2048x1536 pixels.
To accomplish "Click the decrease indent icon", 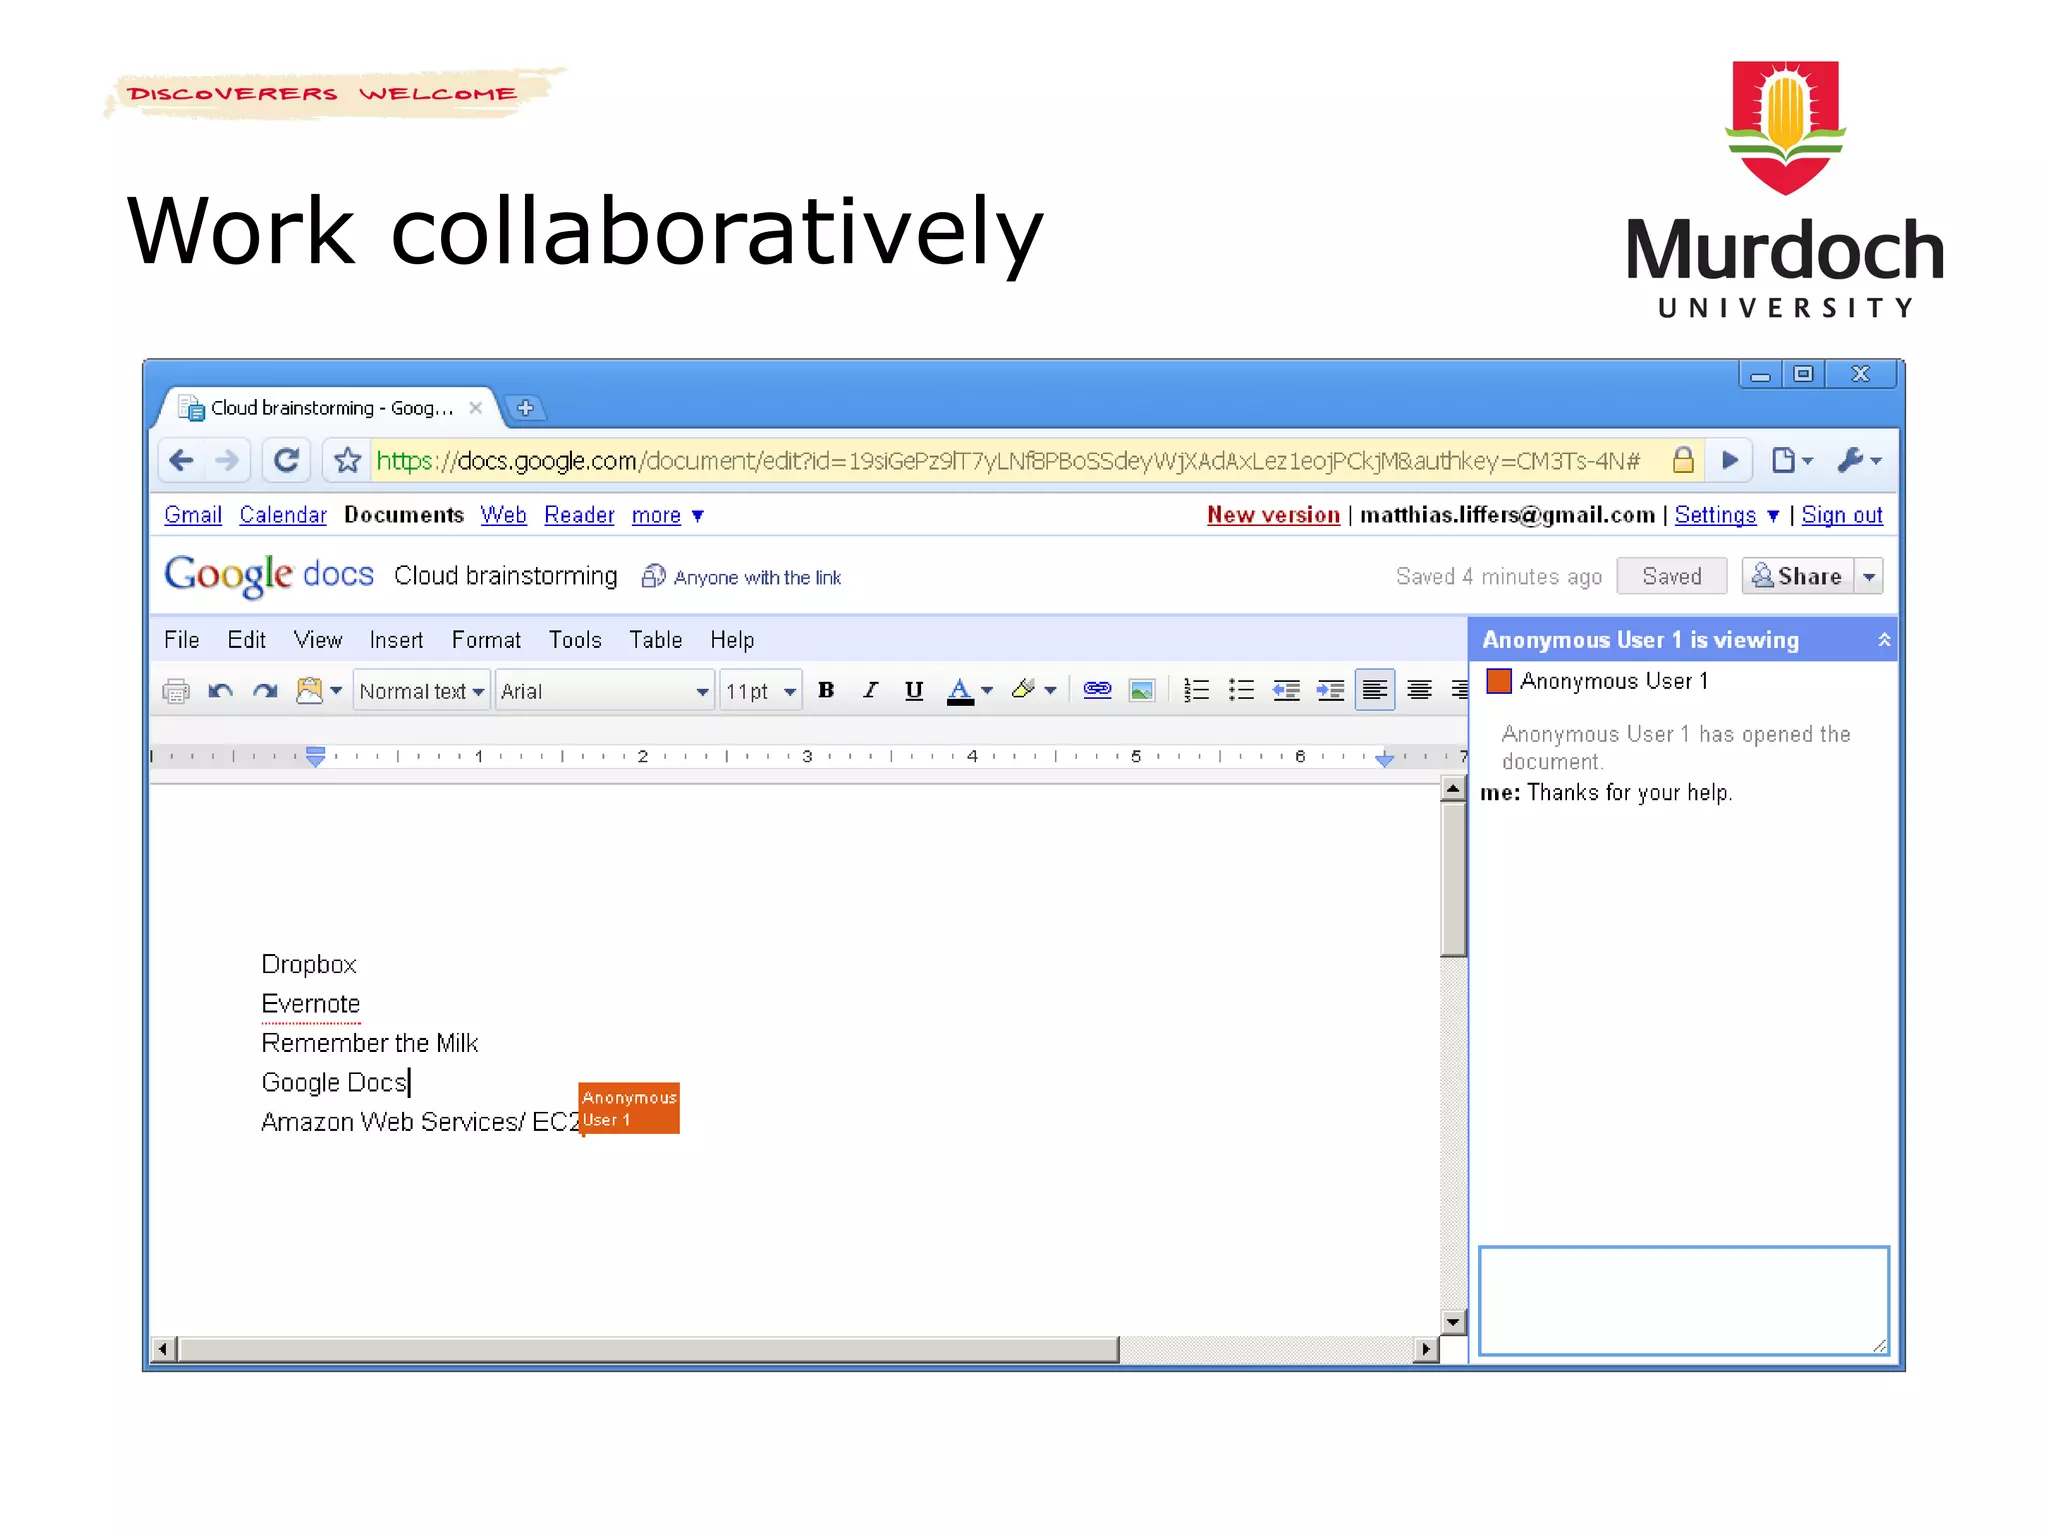I will (x=1286, y=690).
